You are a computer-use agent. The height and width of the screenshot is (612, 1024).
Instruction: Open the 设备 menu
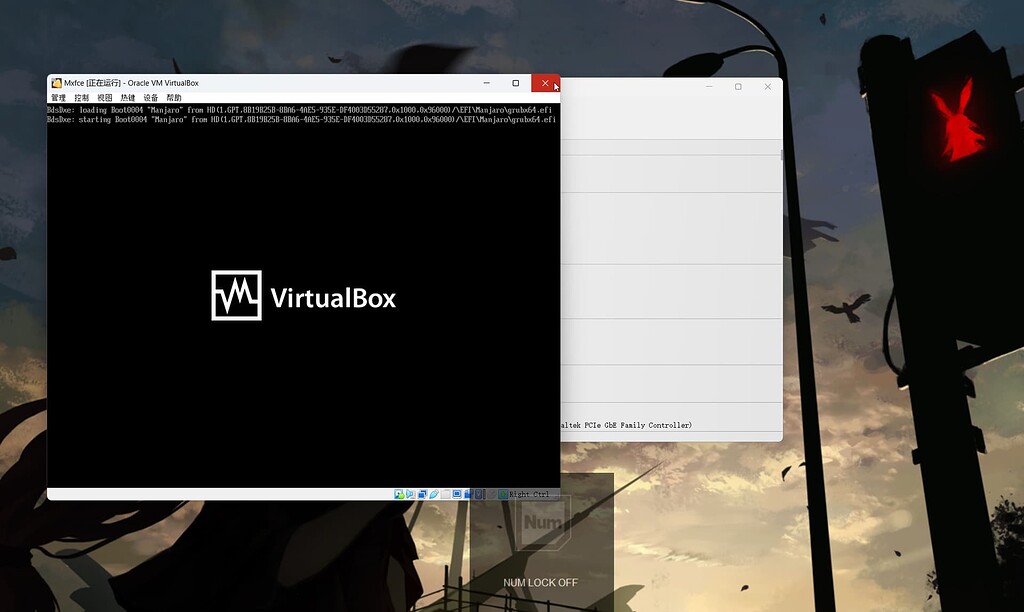pos(150,97)
